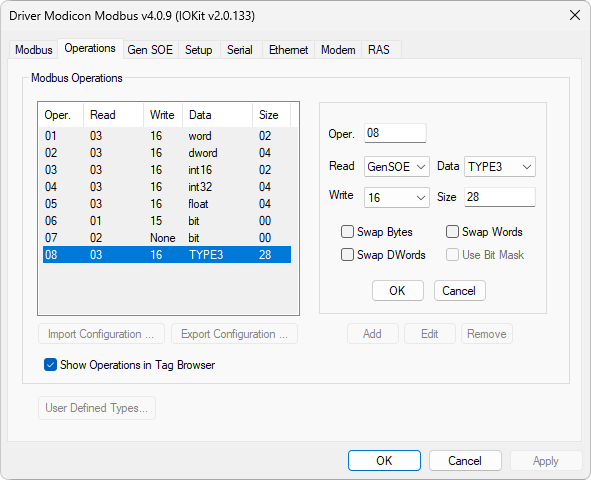Viewport: 591px width, 480px height.
Task: Accept the dialog with bottom OK button
Action: [384, 460]
